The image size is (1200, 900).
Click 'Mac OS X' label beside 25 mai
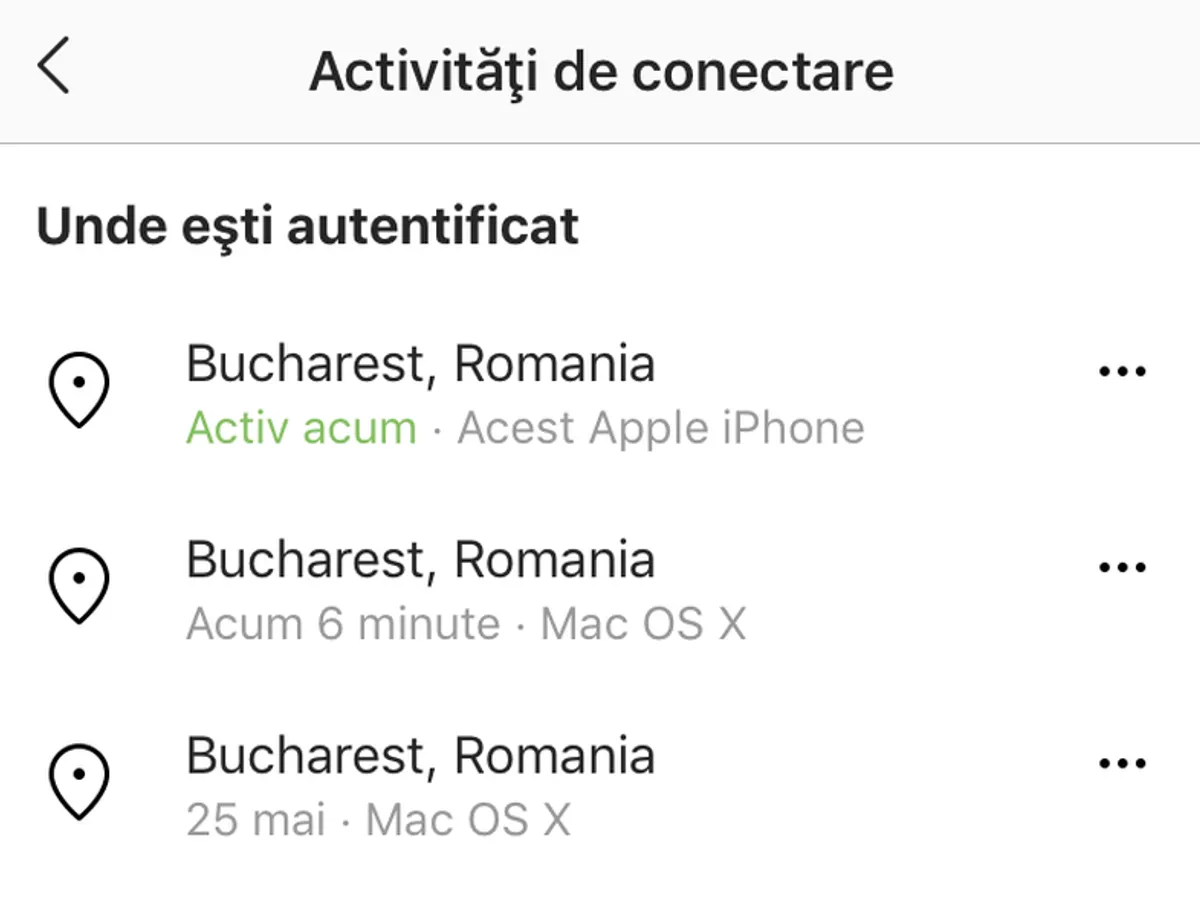tap(468, 821)
